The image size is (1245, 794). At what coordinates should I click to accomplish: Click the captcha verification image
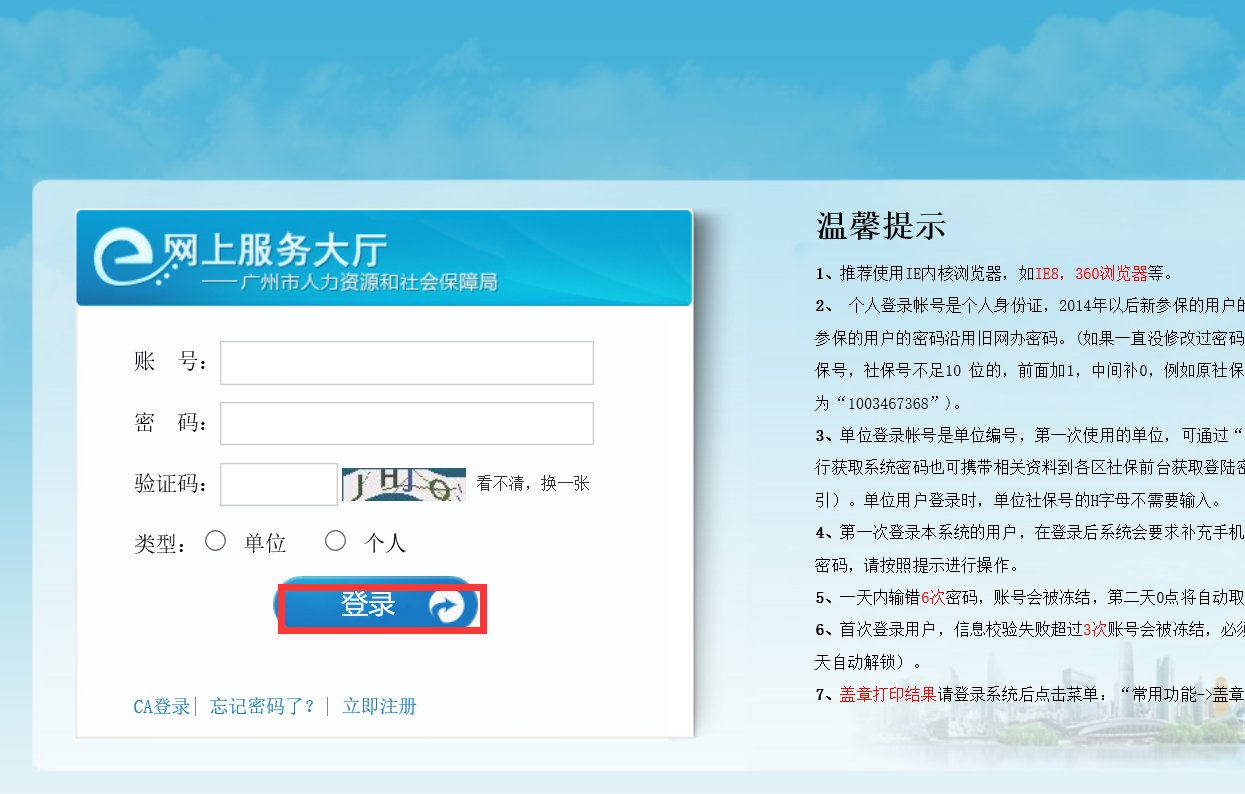(403, 483)
